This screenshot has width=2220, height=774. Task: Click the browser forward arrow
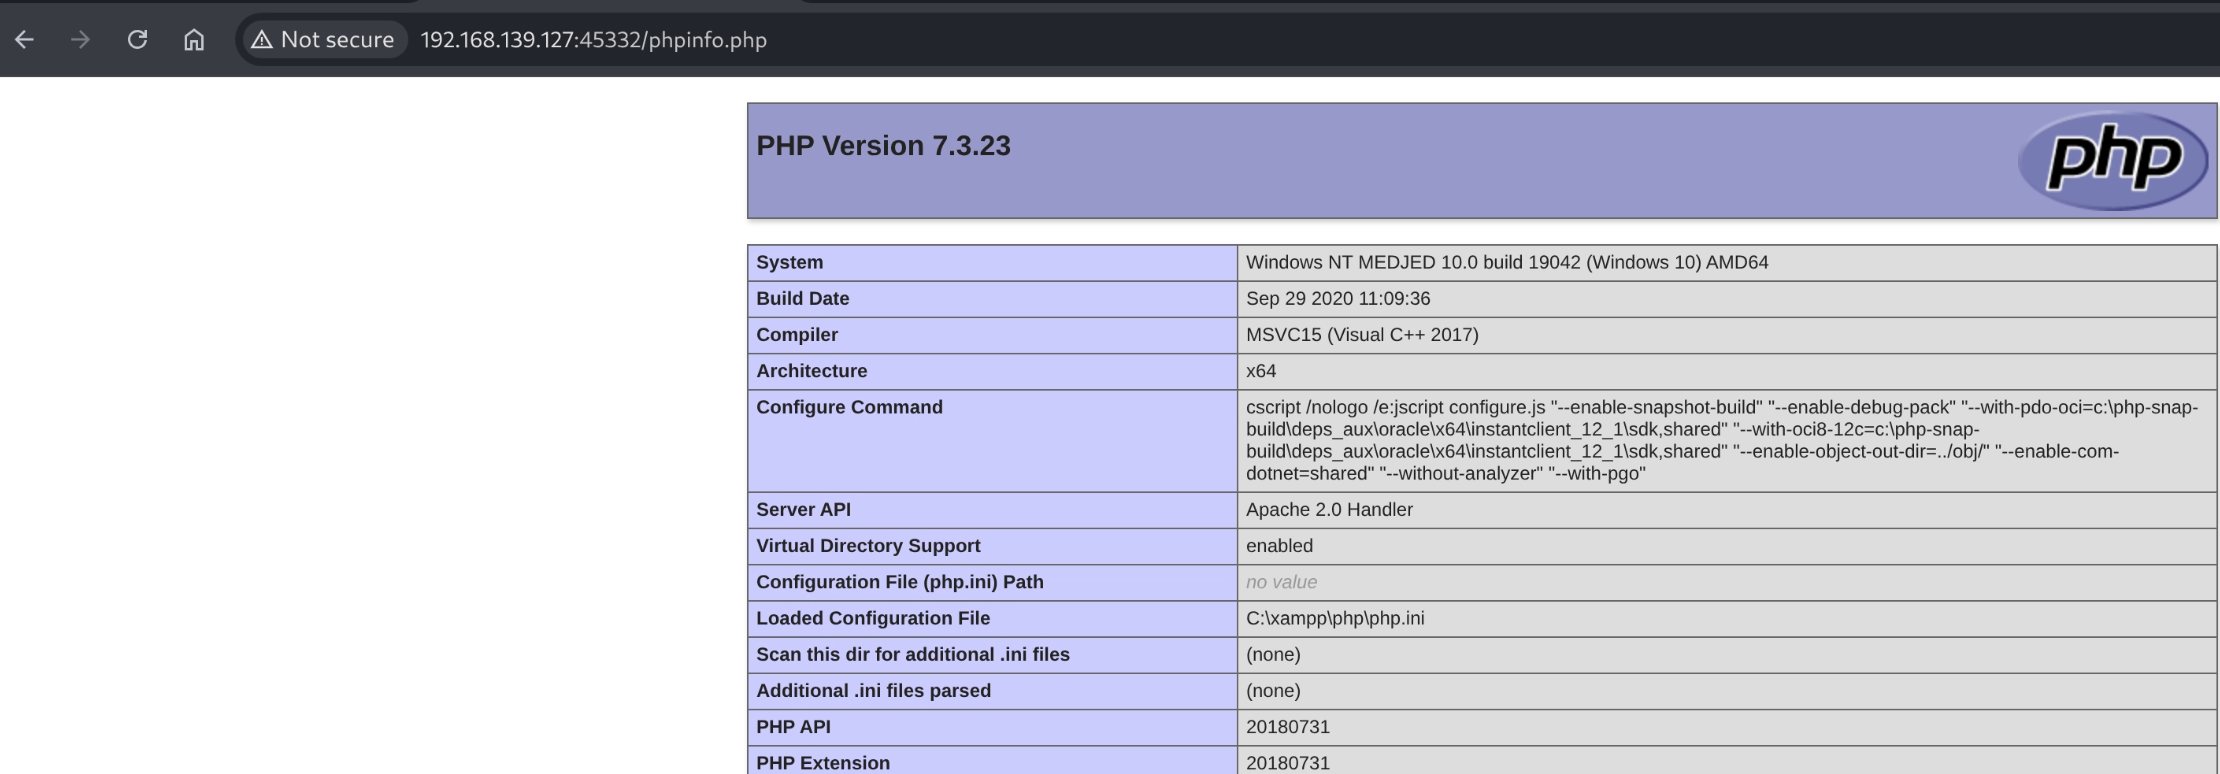tap(81, 40)
